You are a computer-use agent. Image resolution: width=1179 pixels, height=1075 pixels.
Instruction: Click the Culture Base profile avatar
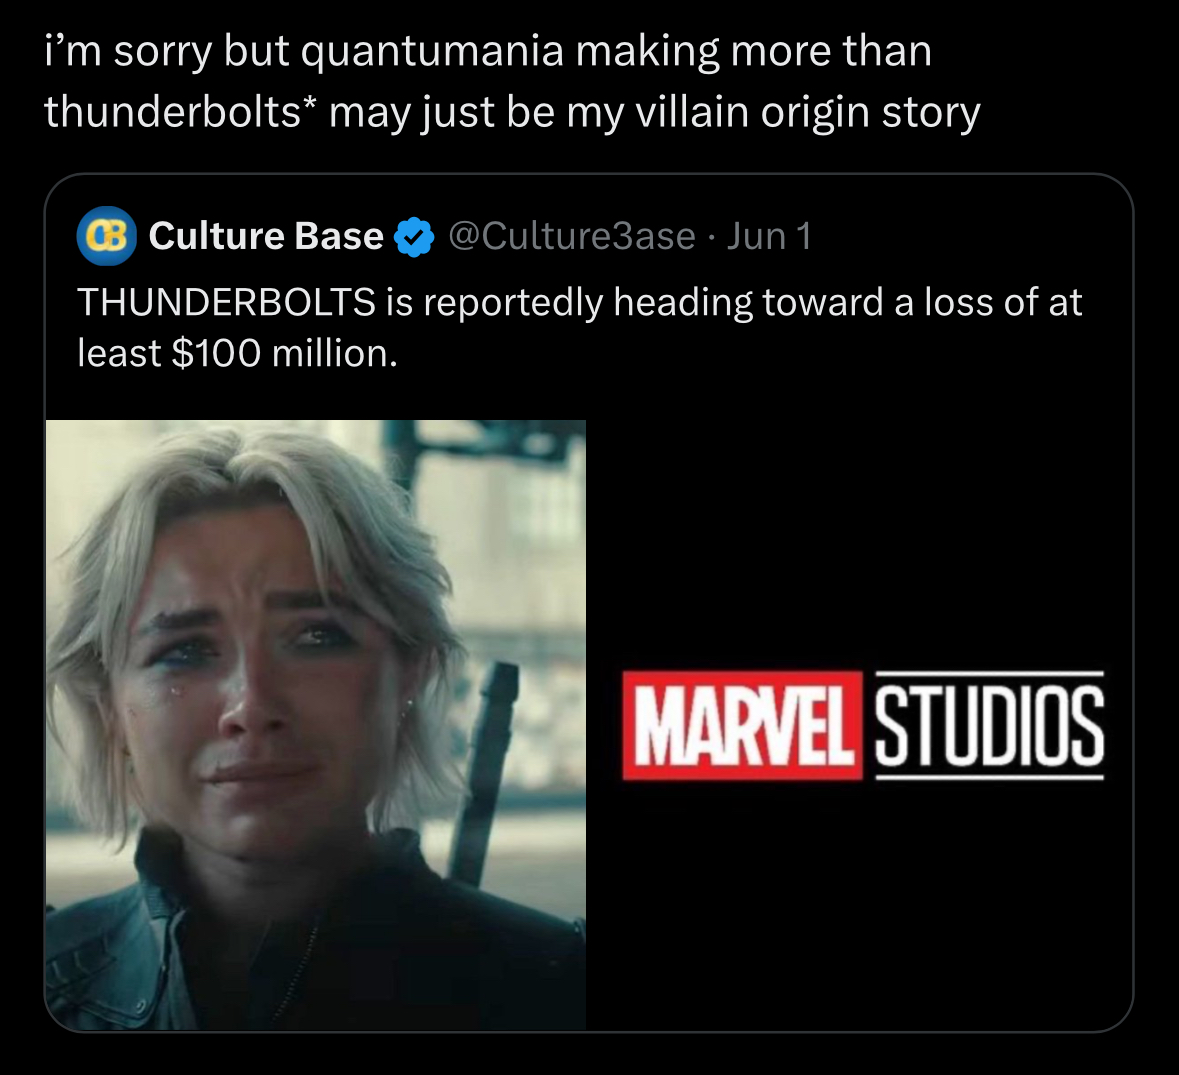click(106, 236)
